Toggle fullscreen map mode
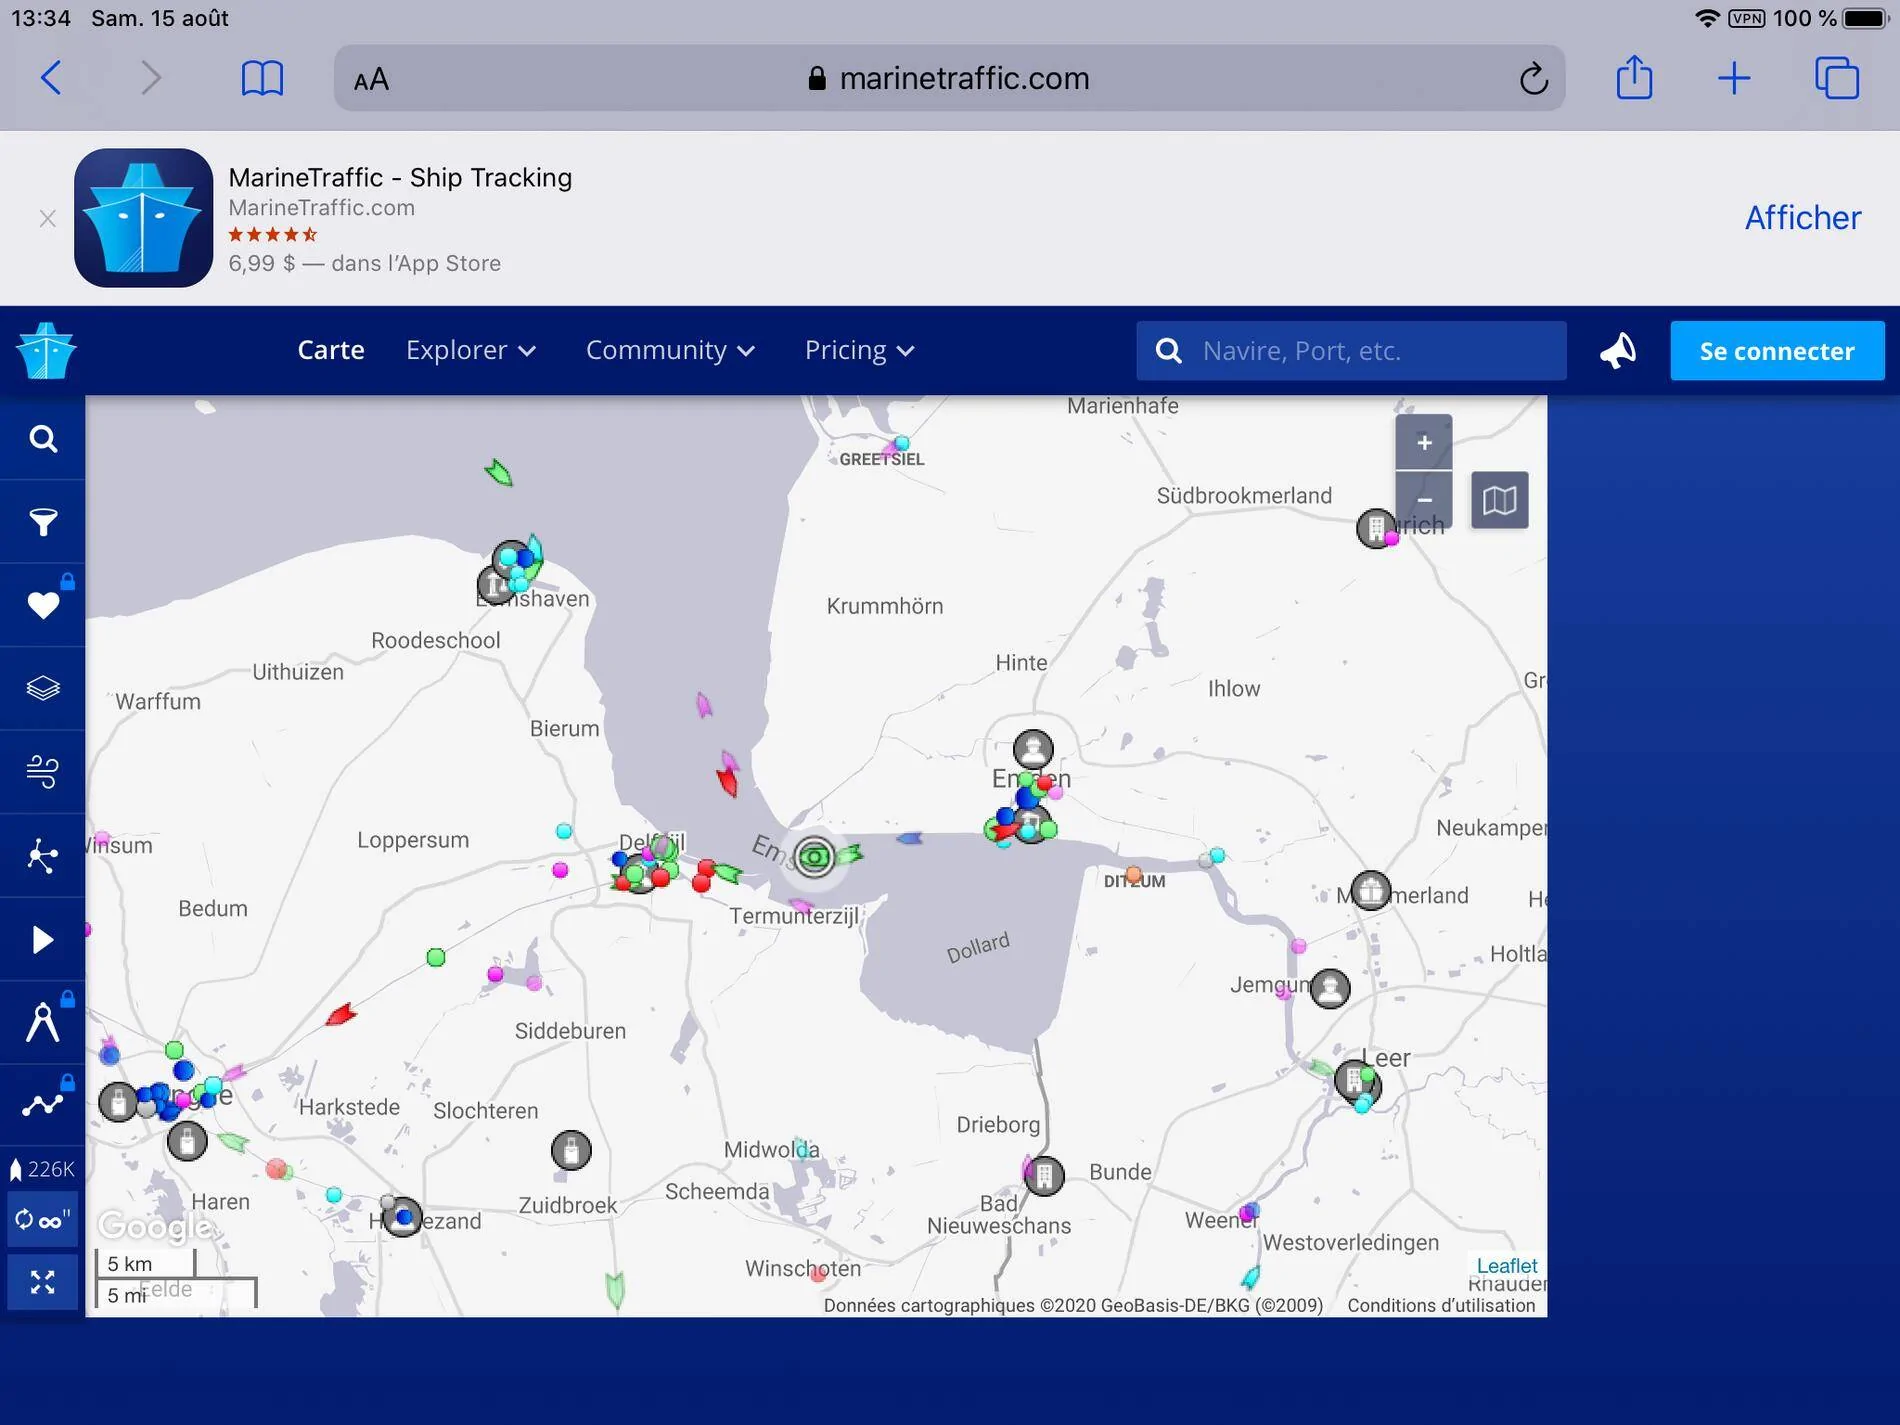 pos(42,1282)
